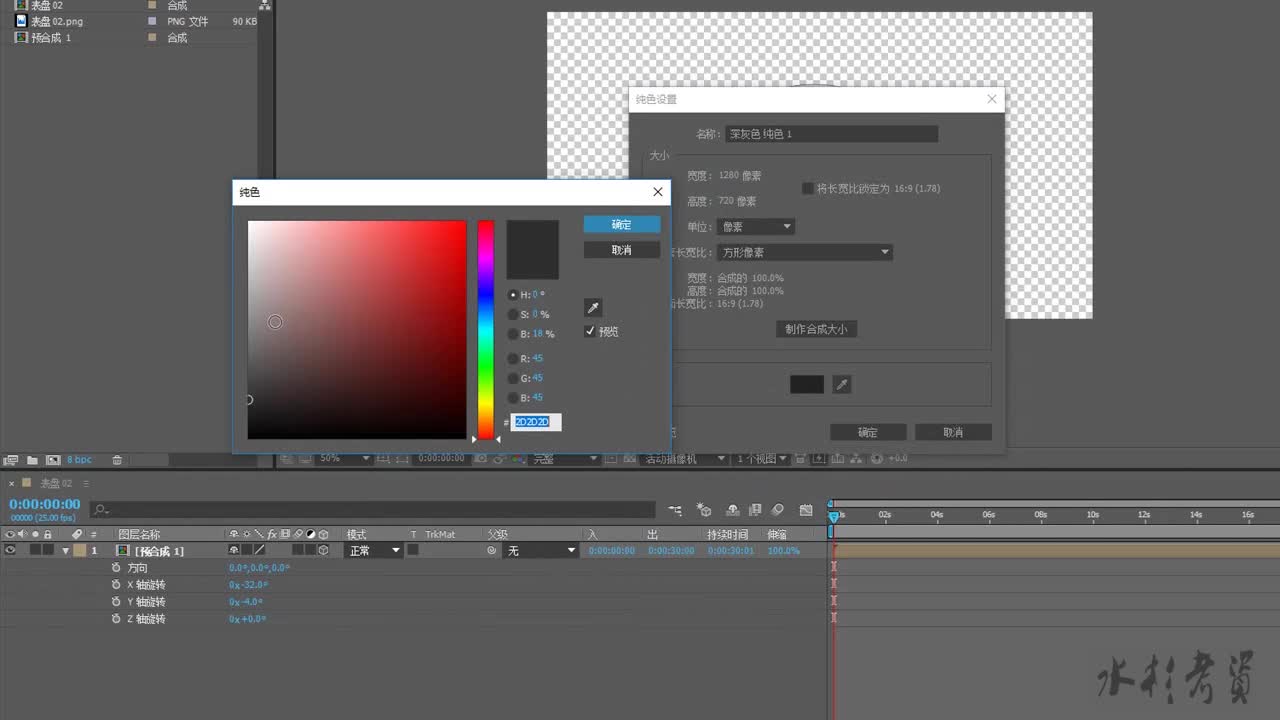Select 预合成 1 in project panel

50,37
